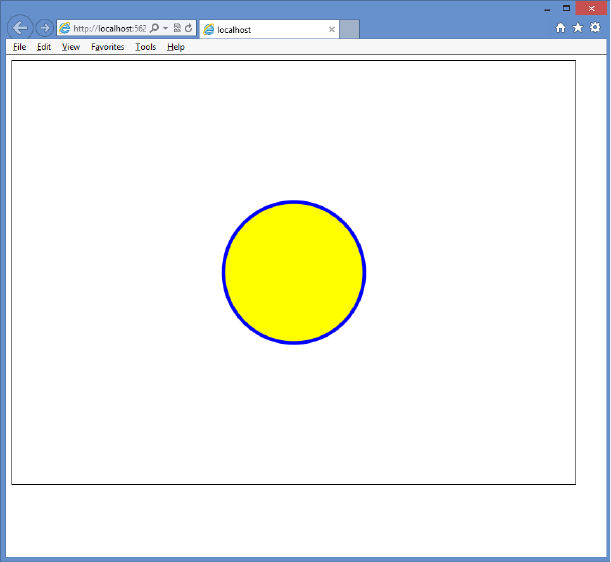Open the Favorites menu
611x562 pixels.
tap(108, 47)
